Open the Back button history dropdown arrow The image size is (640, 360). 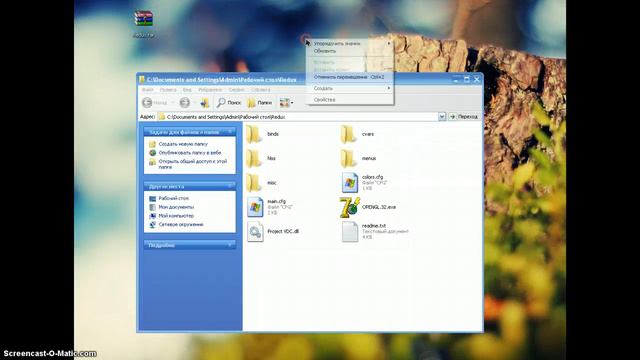[173, 103]
